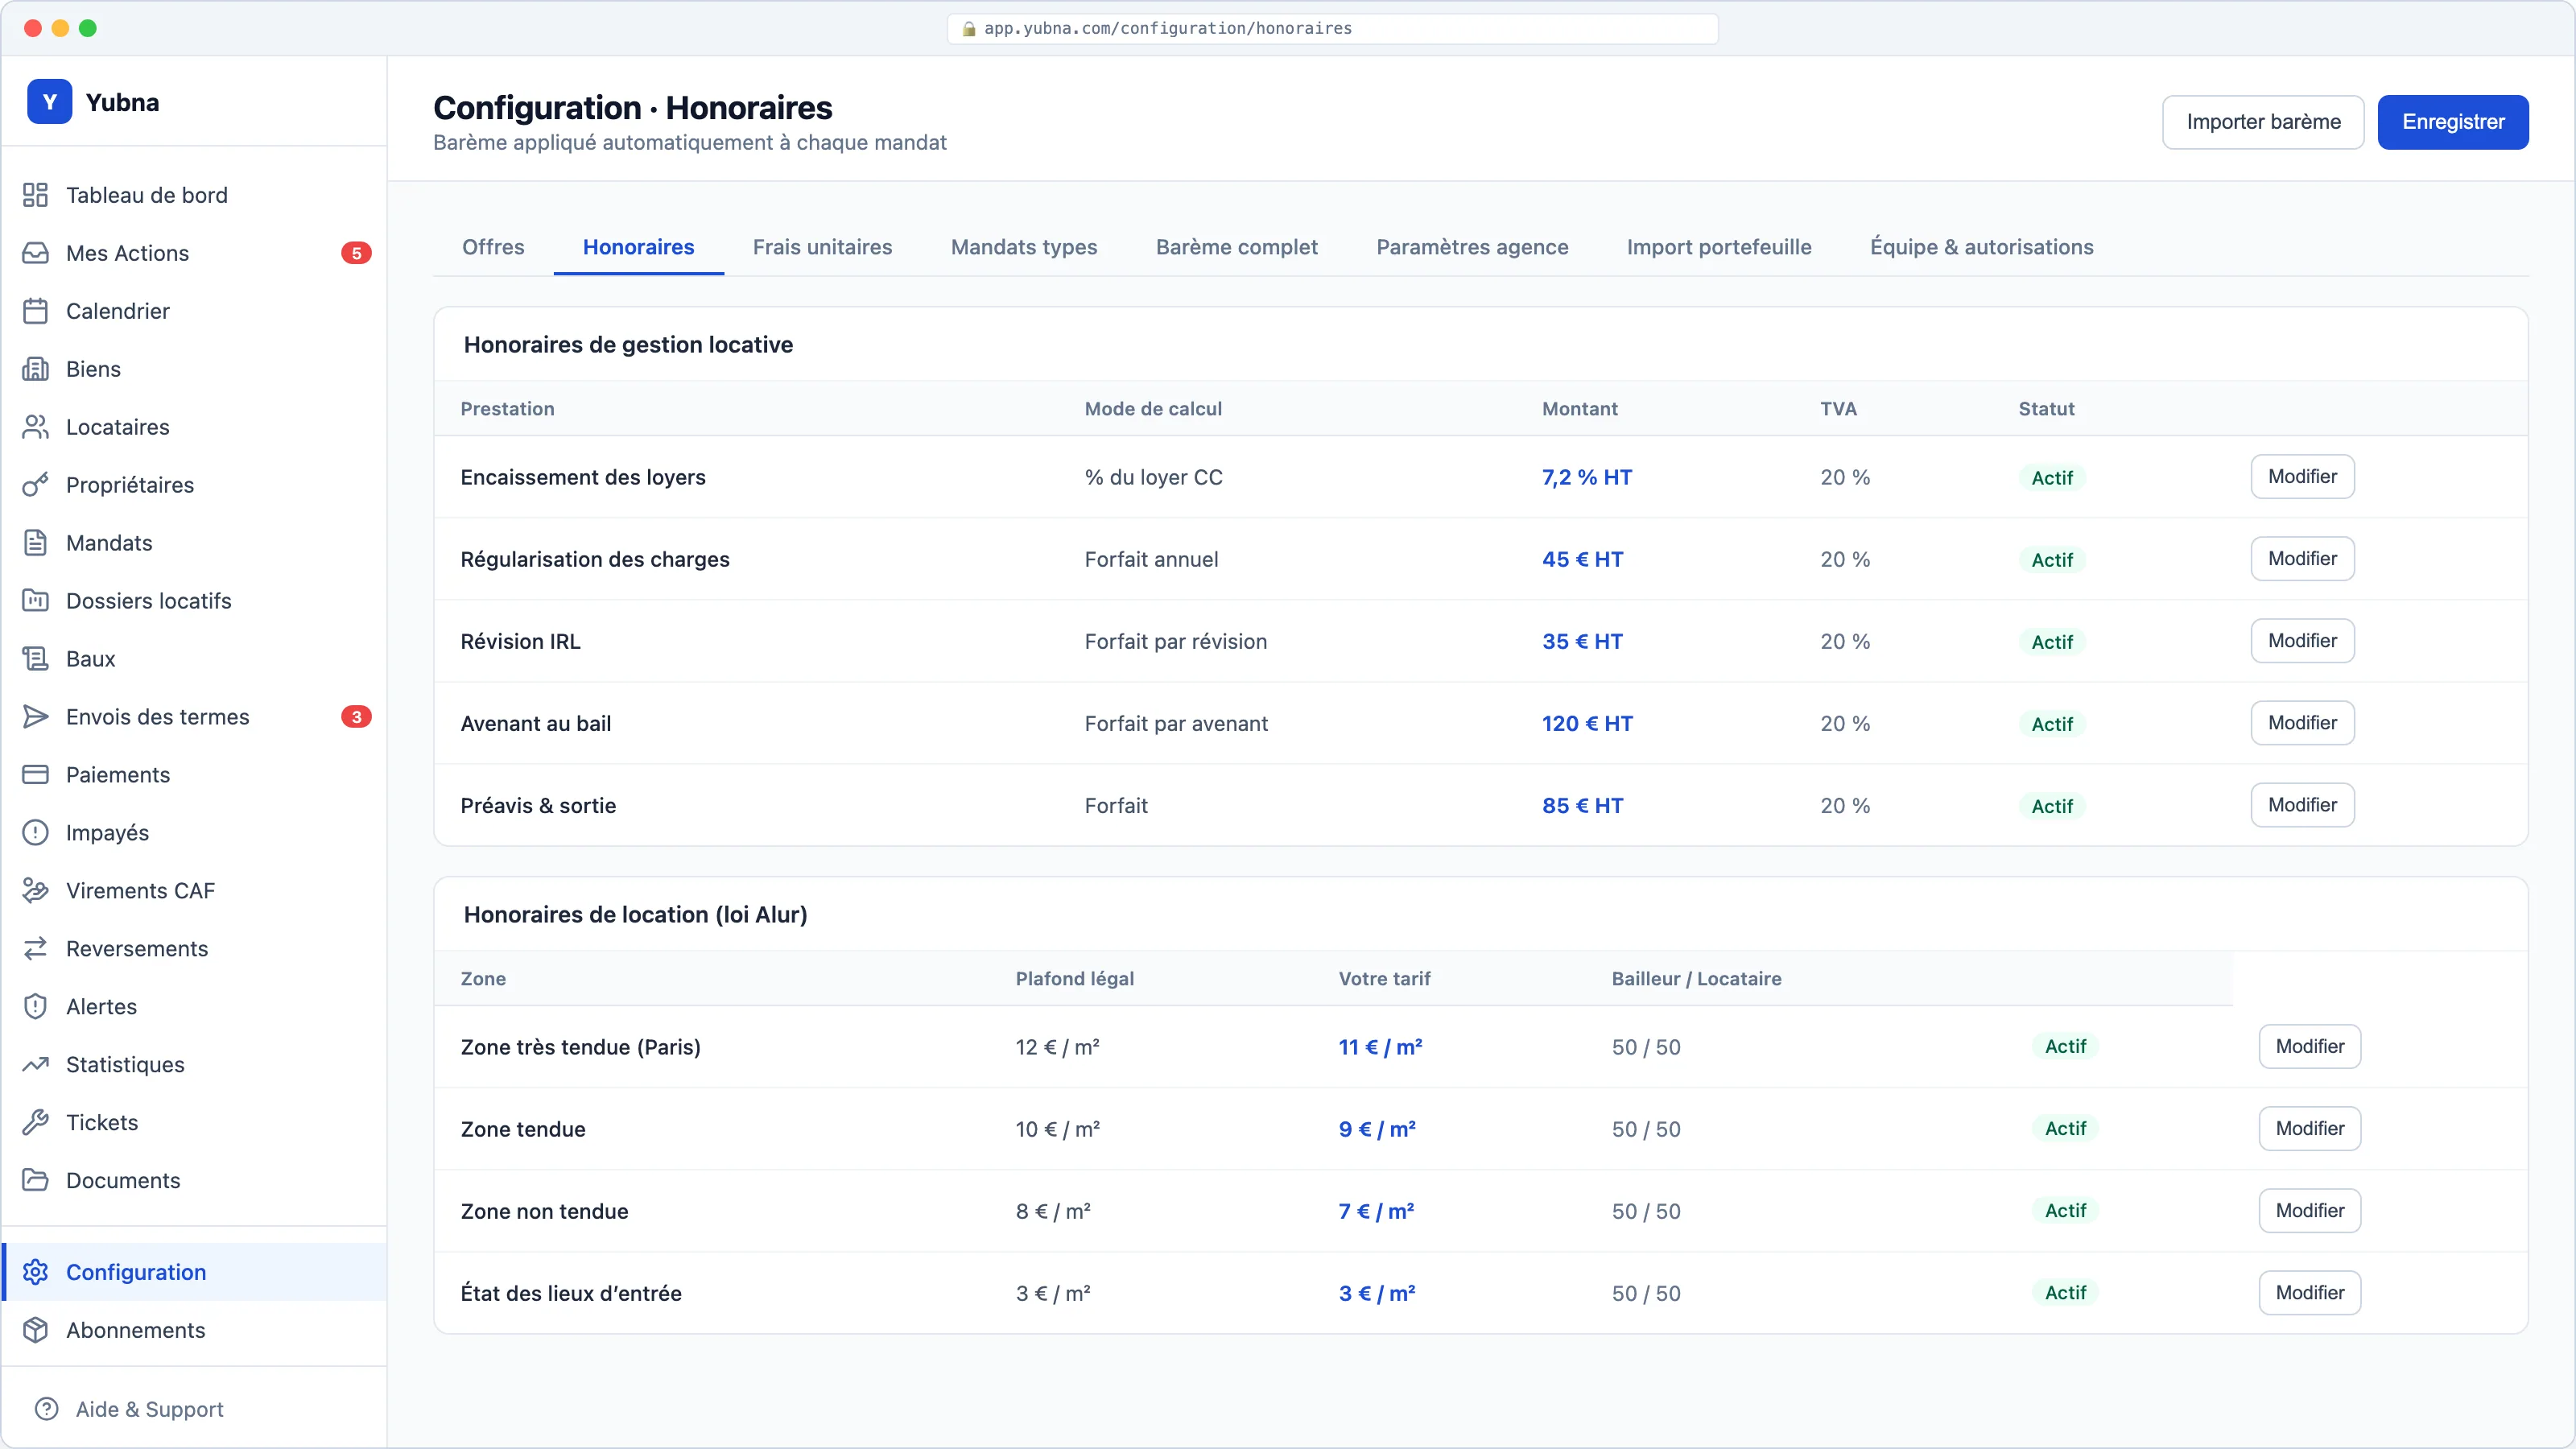Select the Honoraires tab
The height and width of the screenshot is (1449, 2576).
pos(638,247)
